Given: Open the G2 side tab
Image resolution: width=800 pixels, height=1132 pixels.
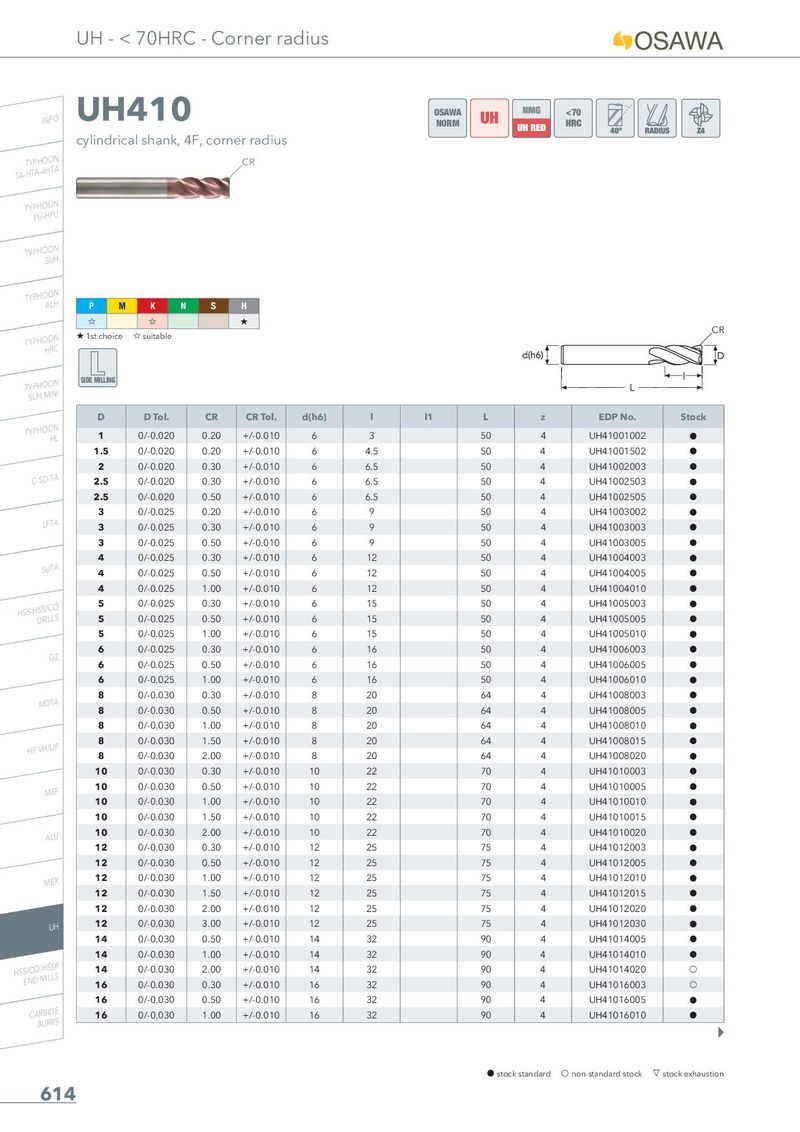Looking at the screenshot, I should point(32,661).
